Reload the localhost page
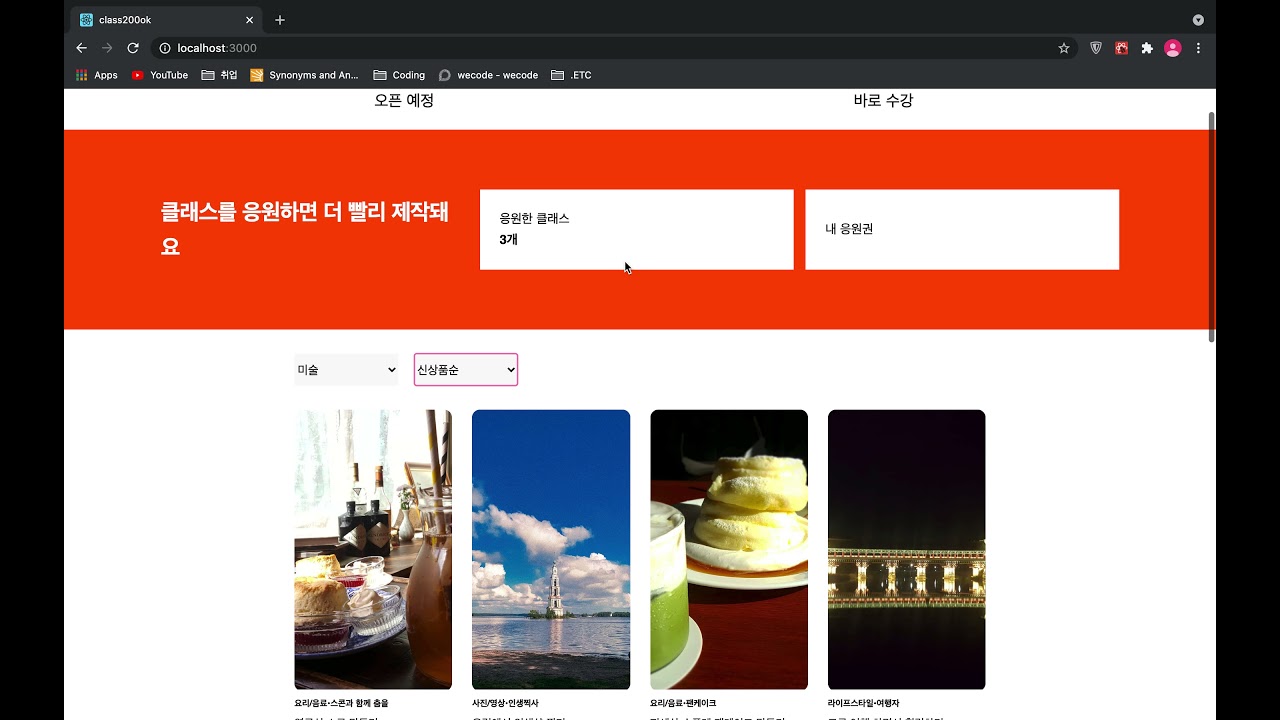 pyautogui.click(x=132, y=48)
